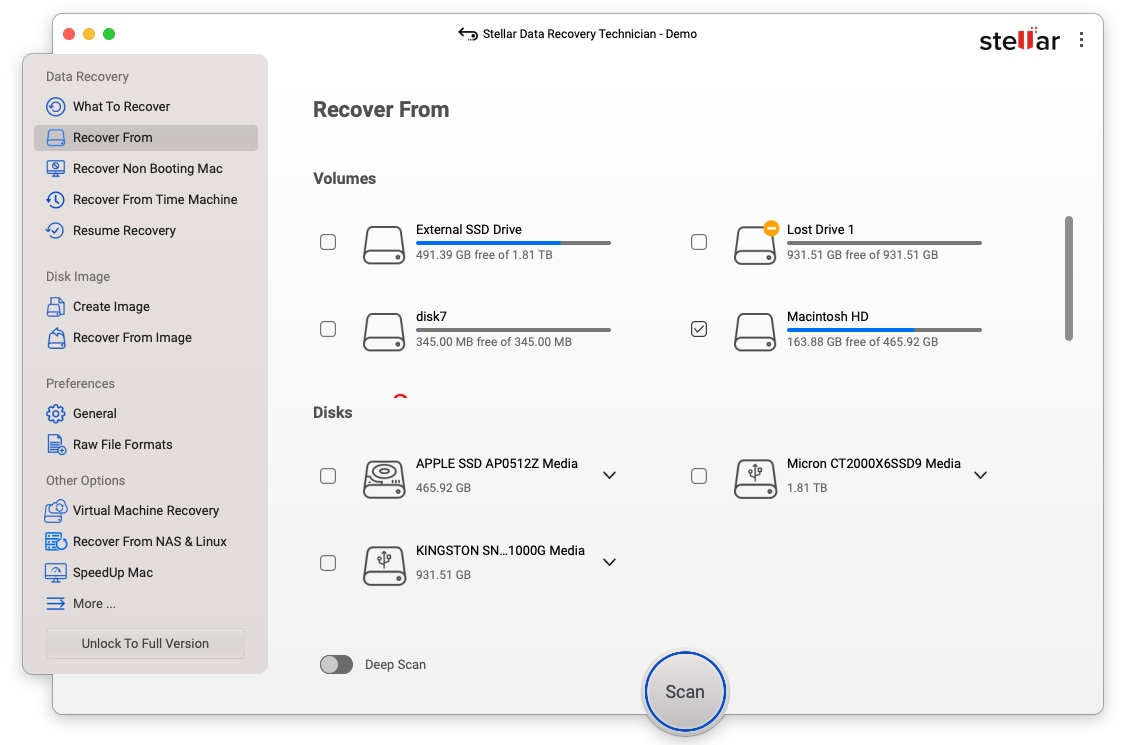Check the KINGSTON SN…1000G Media checkbox
The width and height of the screenshot is (1126, 745).
coord(328,563)
